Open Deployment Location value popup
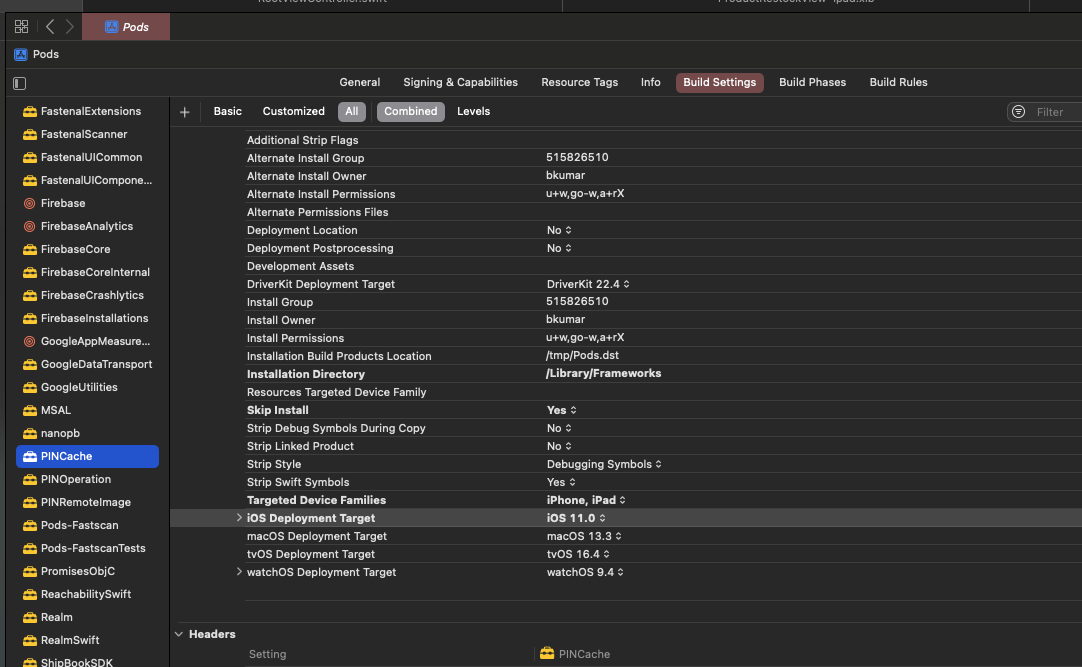The width and height of the screenshot is (1082, 667). (559, 230)
